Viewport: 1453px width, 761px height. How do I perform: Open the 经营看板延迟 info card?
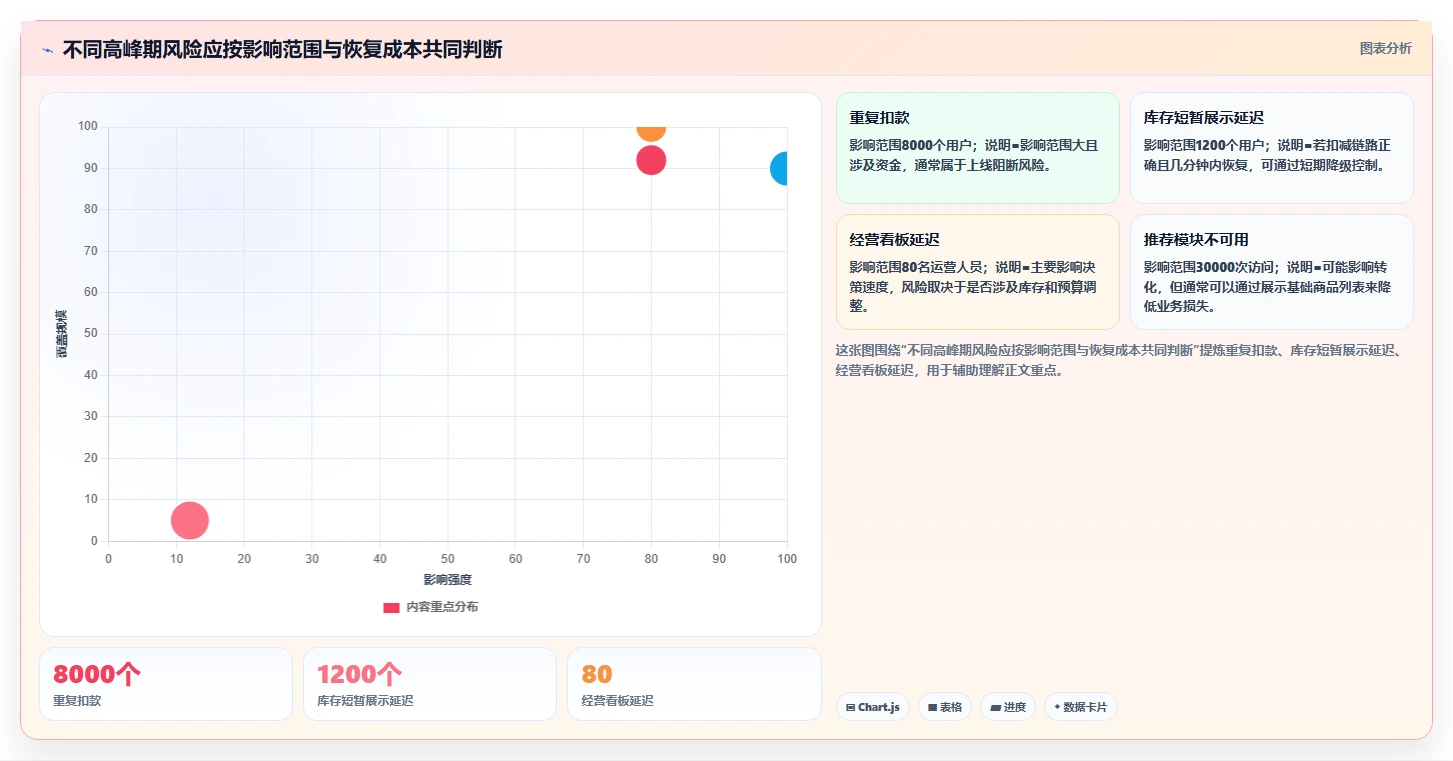977,272
